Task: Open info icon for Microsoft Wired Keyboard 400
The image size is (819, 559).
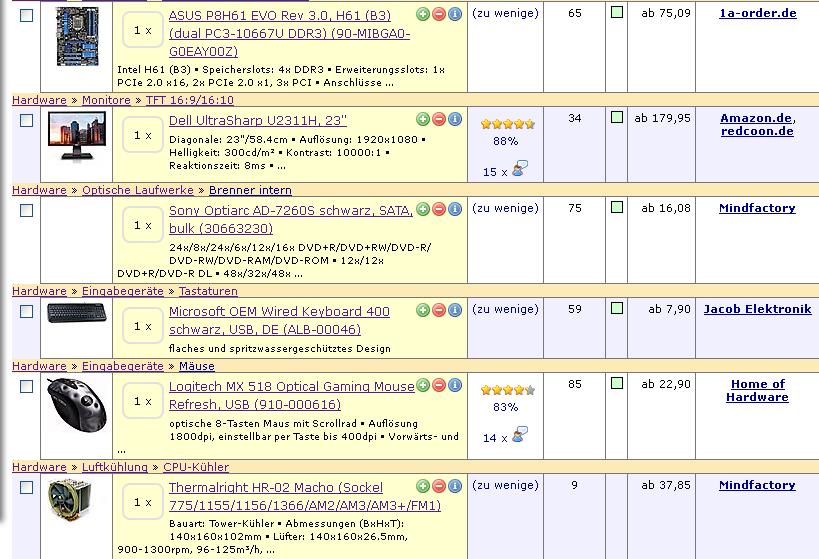Action: 455,310
